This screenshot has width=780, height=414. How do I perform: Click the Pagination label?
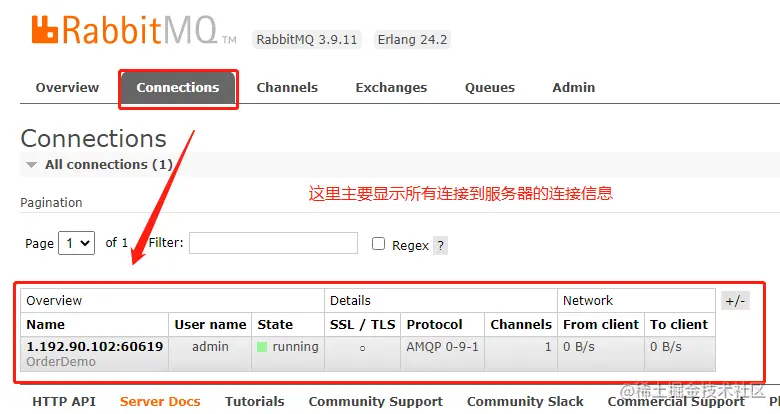click(x=51, y=203)
